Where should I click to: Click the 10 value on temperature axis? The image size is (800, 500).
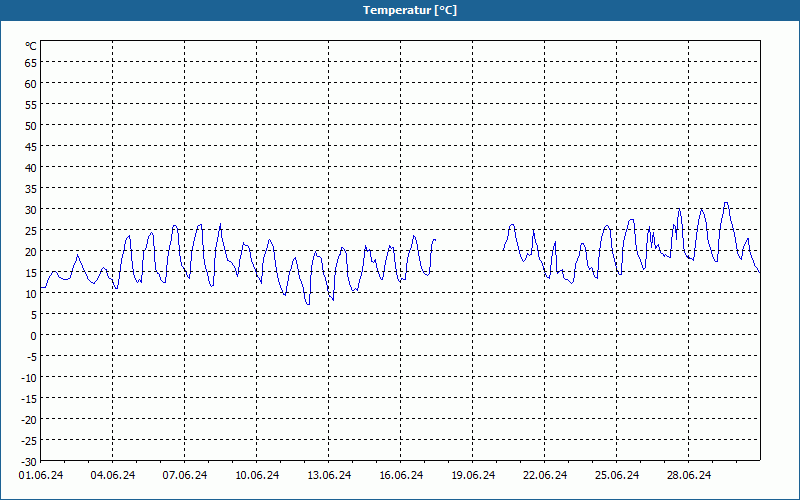(31, 294)
